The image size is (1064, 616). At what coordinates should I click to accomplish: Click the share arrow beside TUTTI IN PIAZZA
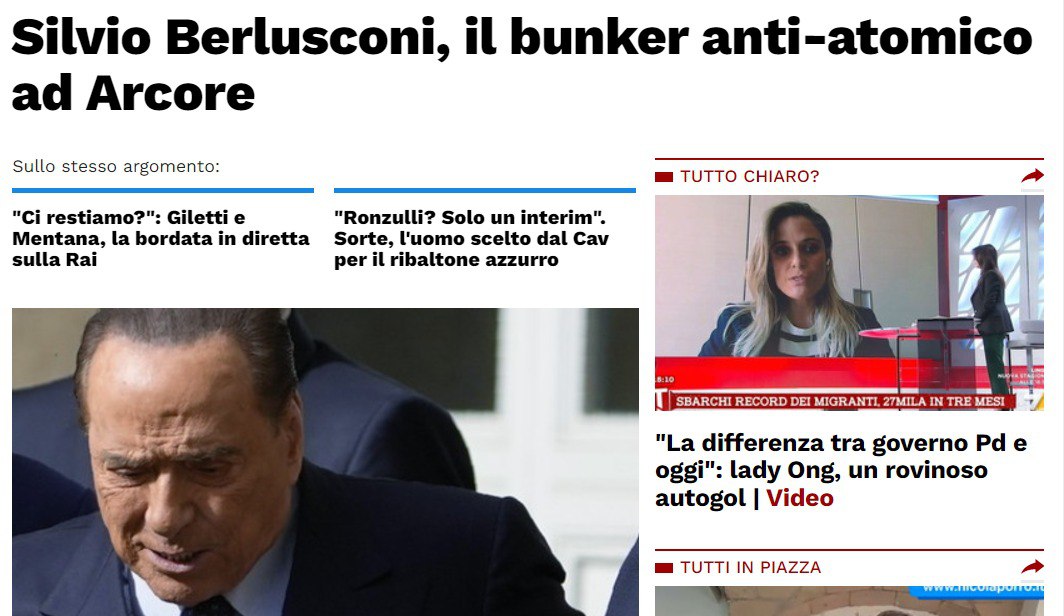point(1032,567)
